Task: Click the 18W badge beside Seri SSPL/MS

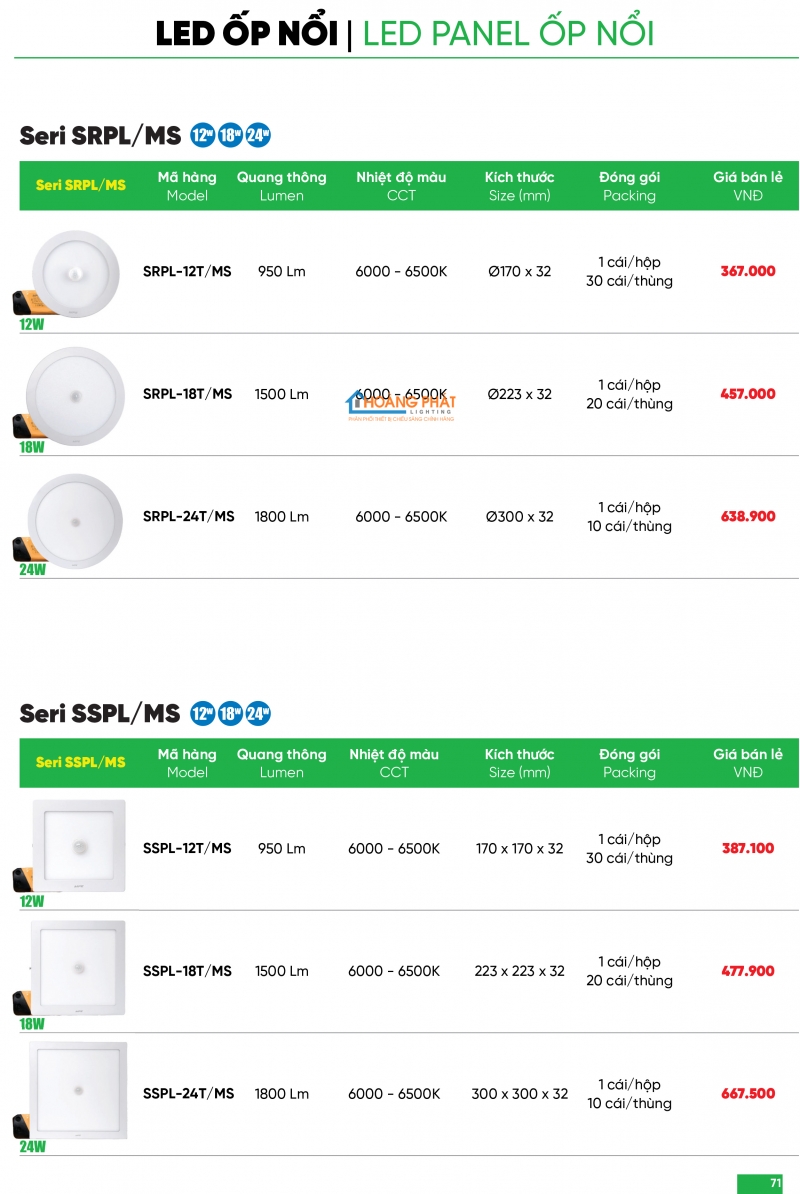Action: pos(230,713)
